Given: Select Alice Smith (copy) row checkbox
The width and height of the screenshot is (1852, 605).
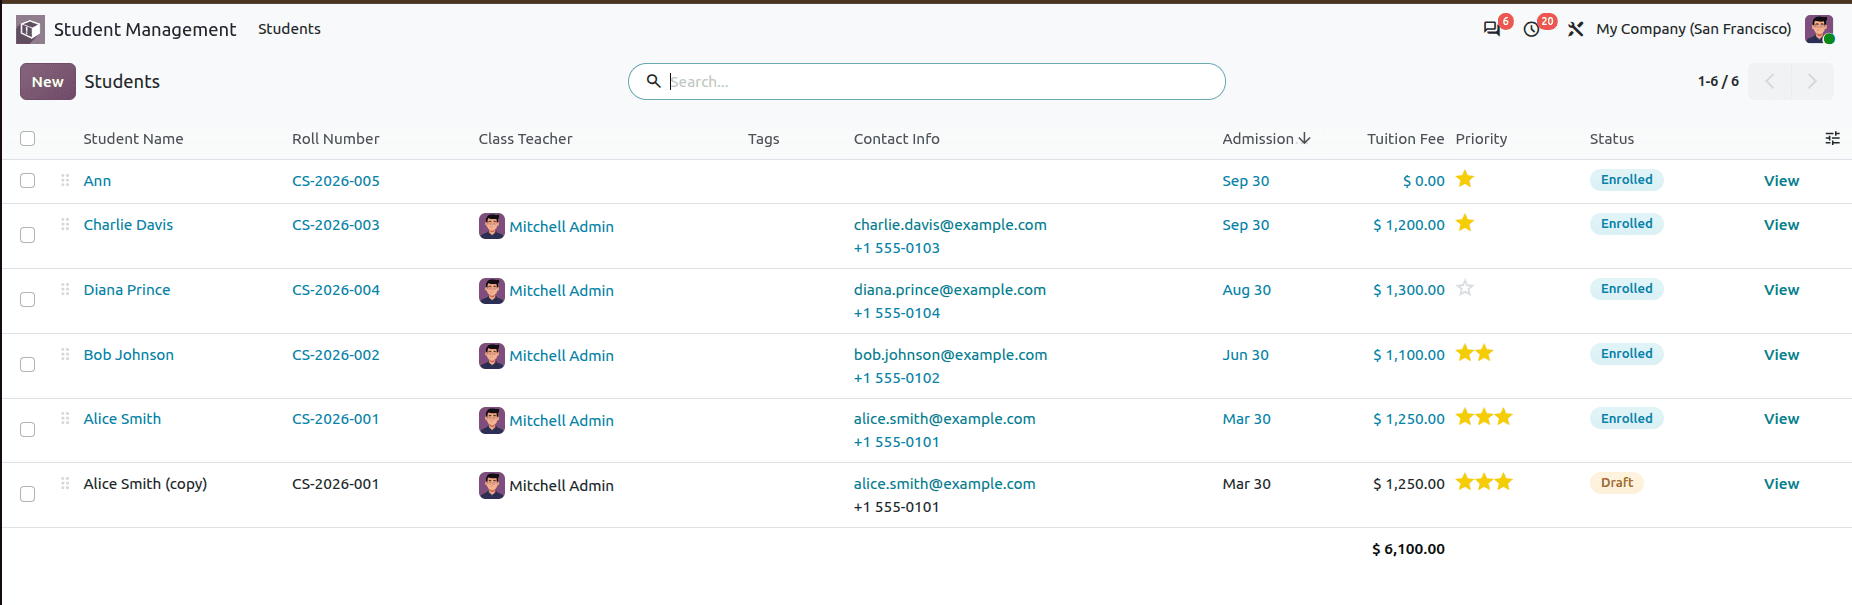Looking at the screenshot, I should pos(28,494).
